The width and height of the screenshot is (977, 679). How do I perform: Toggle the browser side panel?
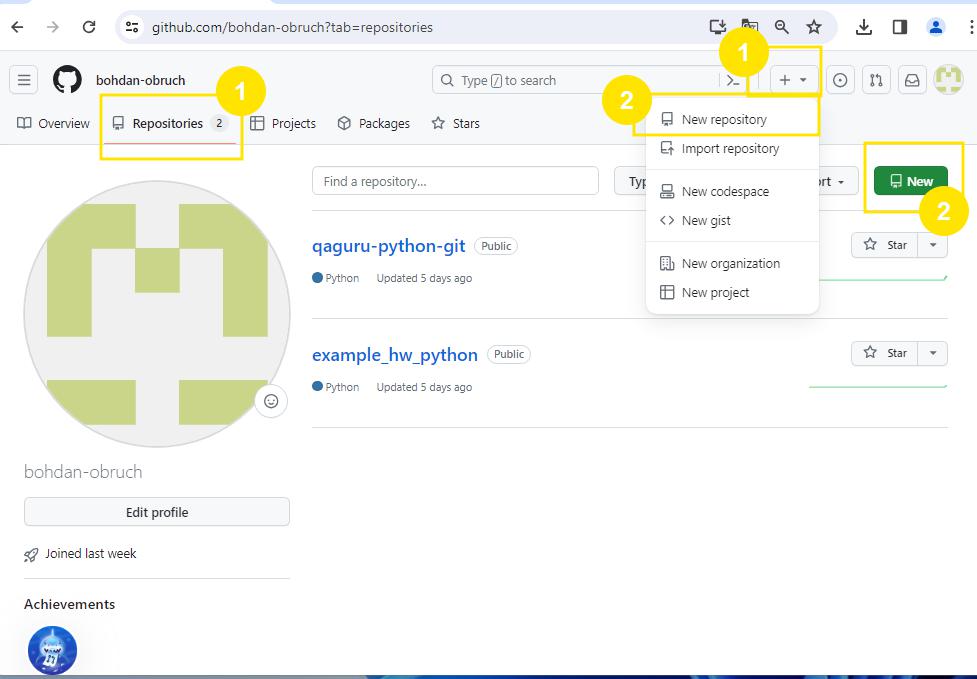pyautogui.click(x=900, y=27)
